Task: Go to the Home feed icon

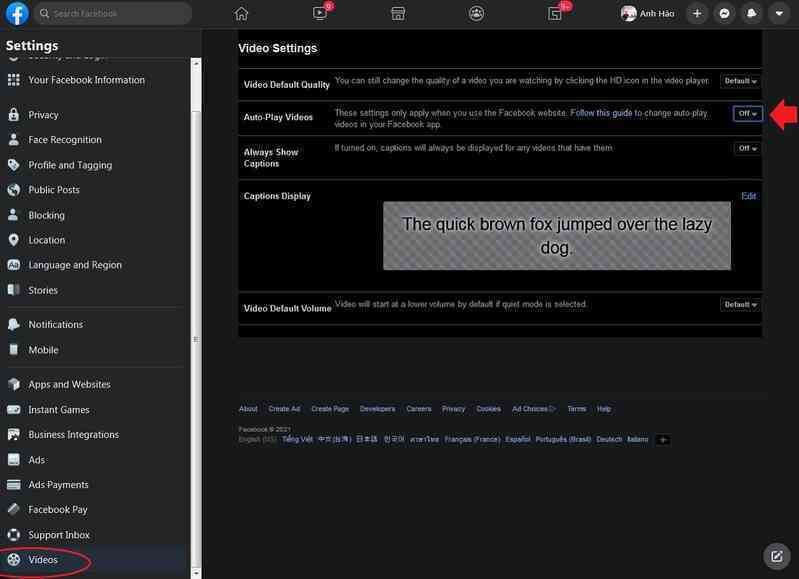Action: tap(241, 14)
